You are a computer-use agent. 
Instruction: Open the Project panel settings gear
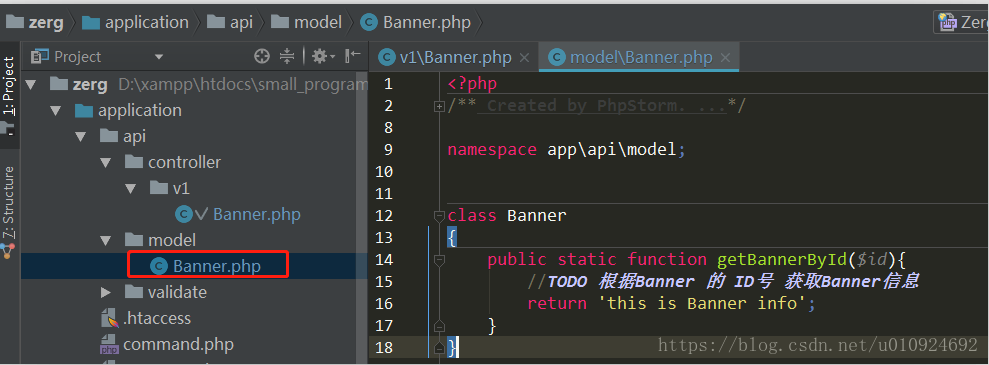pos(324,56)
